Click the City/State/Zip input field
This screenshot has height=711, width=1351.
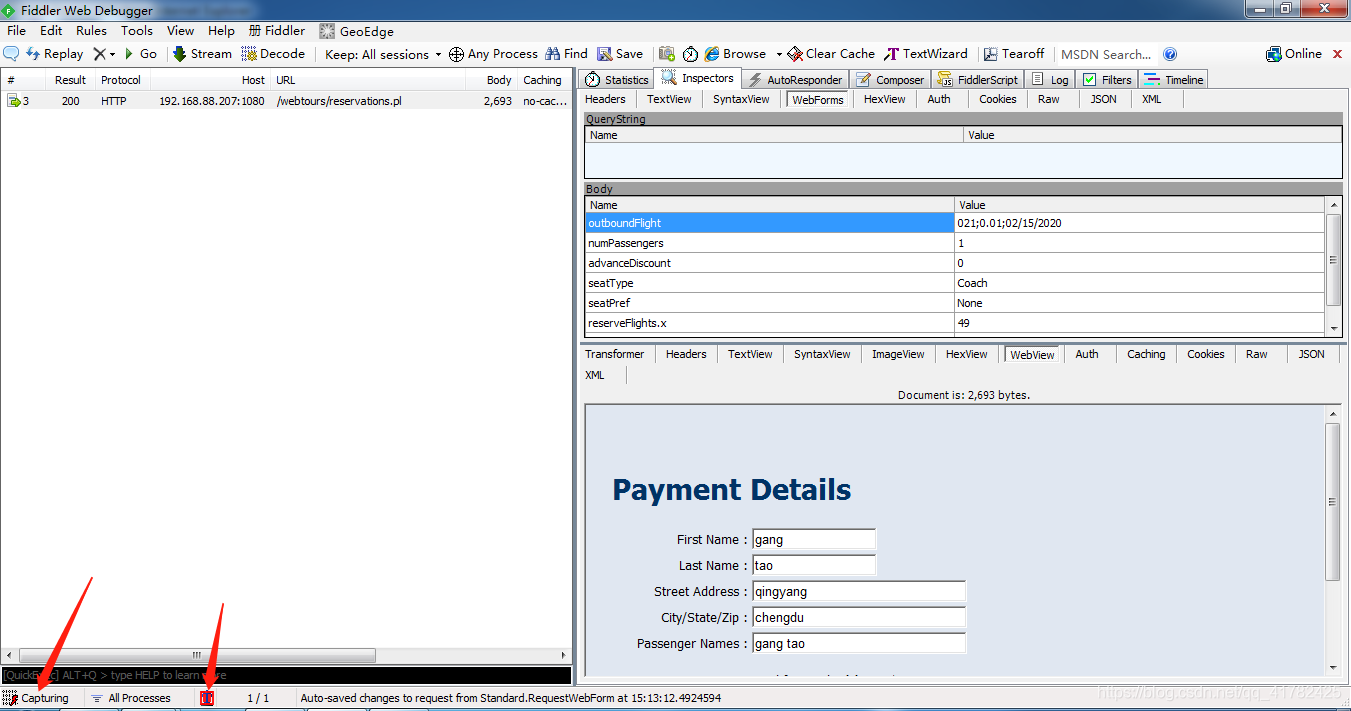[x=859, y=618]
